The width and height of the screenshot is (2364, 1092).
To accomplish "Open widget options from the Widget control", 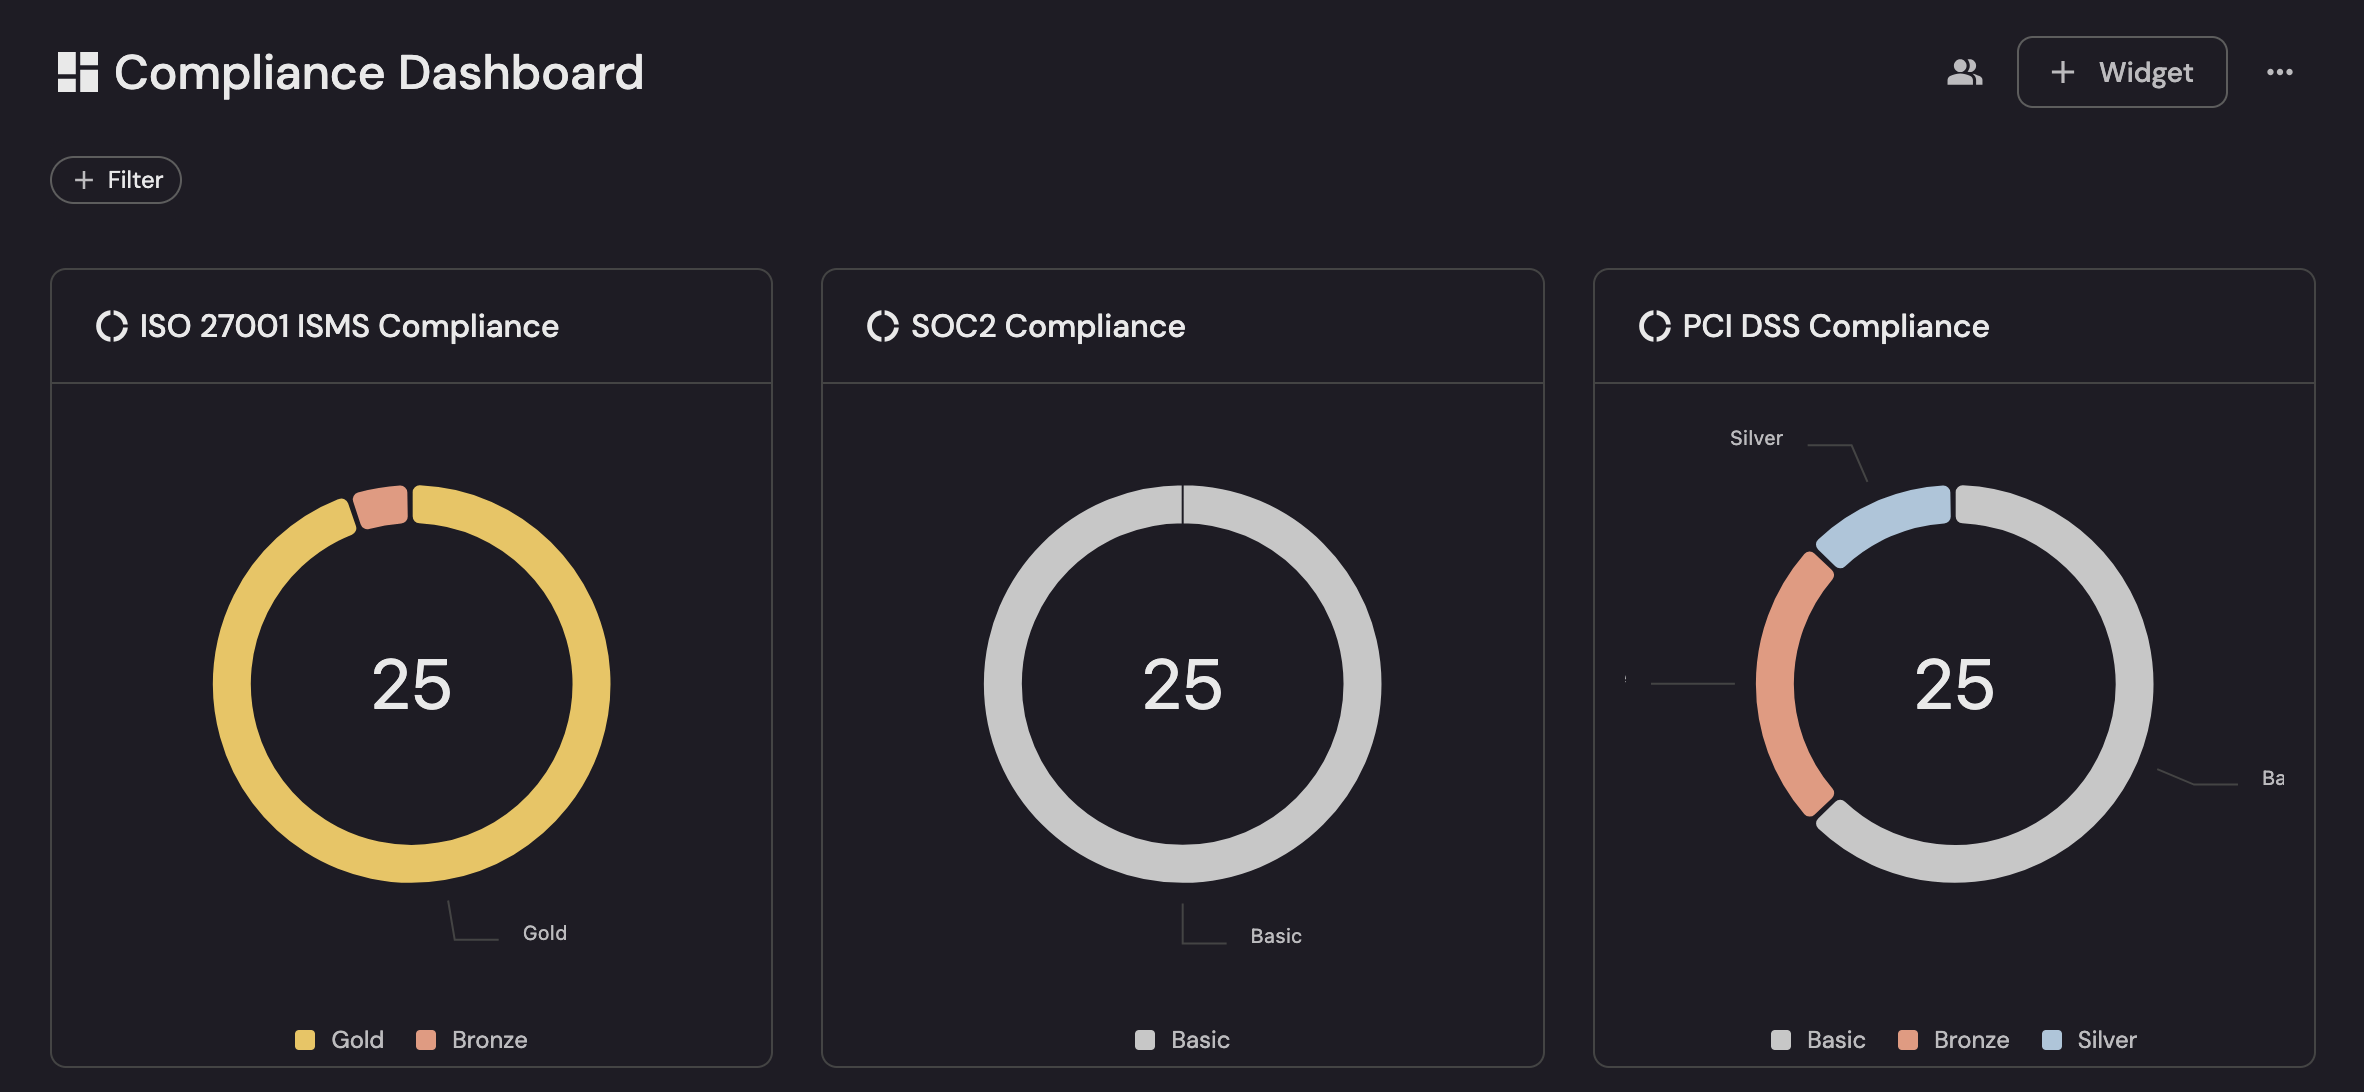I will [x=2121, y=72].
